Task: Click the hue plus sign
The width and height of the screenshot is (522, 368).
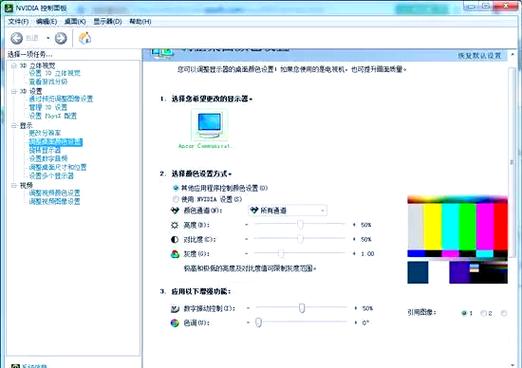Action: point(356,323)
